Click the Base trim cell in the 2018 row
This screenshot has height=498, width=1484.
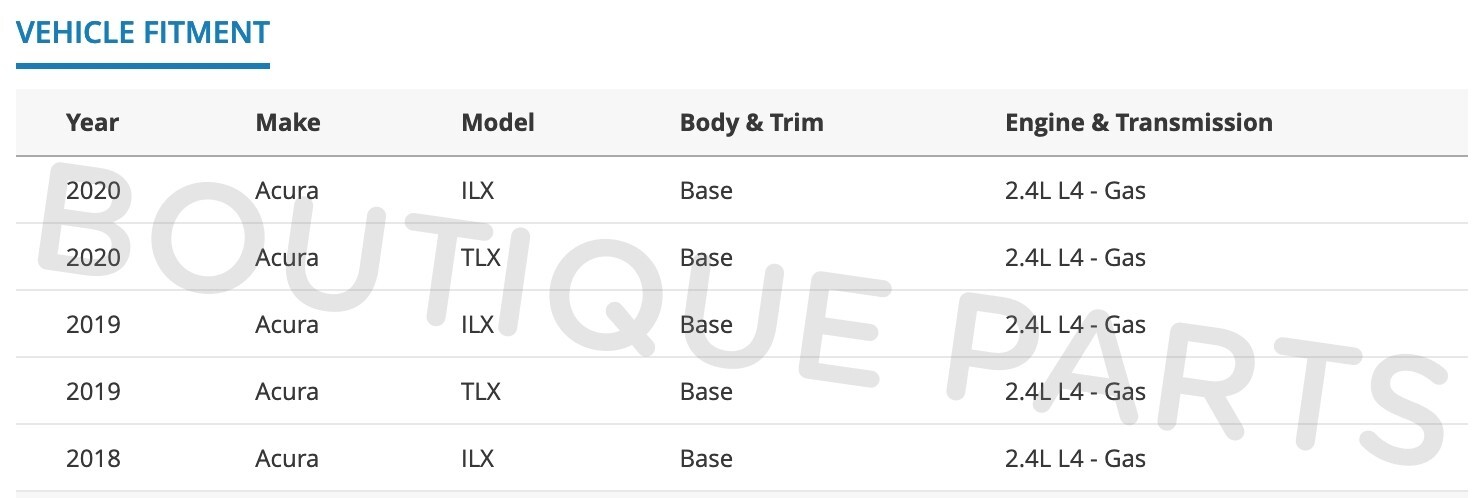tap(706, 458)
